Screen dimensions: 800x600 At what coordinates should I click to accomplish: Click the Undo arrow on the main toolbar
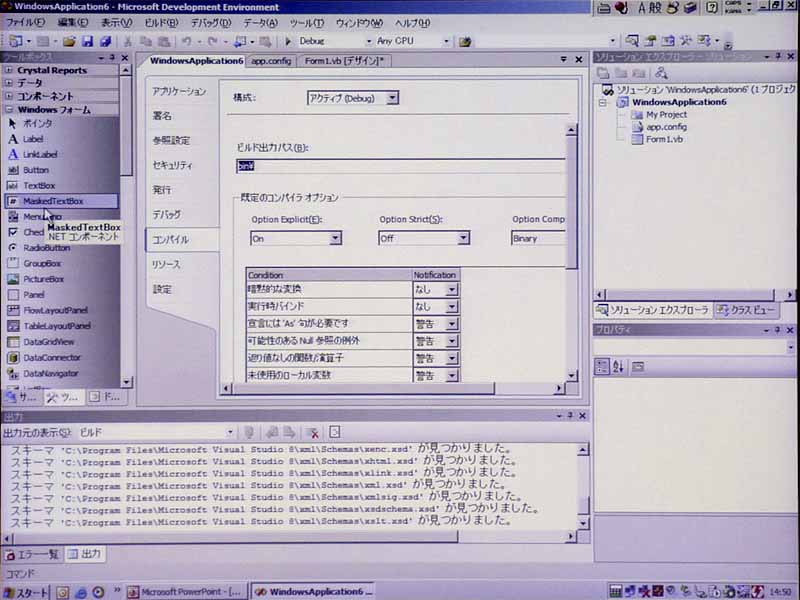coord(186,41)
